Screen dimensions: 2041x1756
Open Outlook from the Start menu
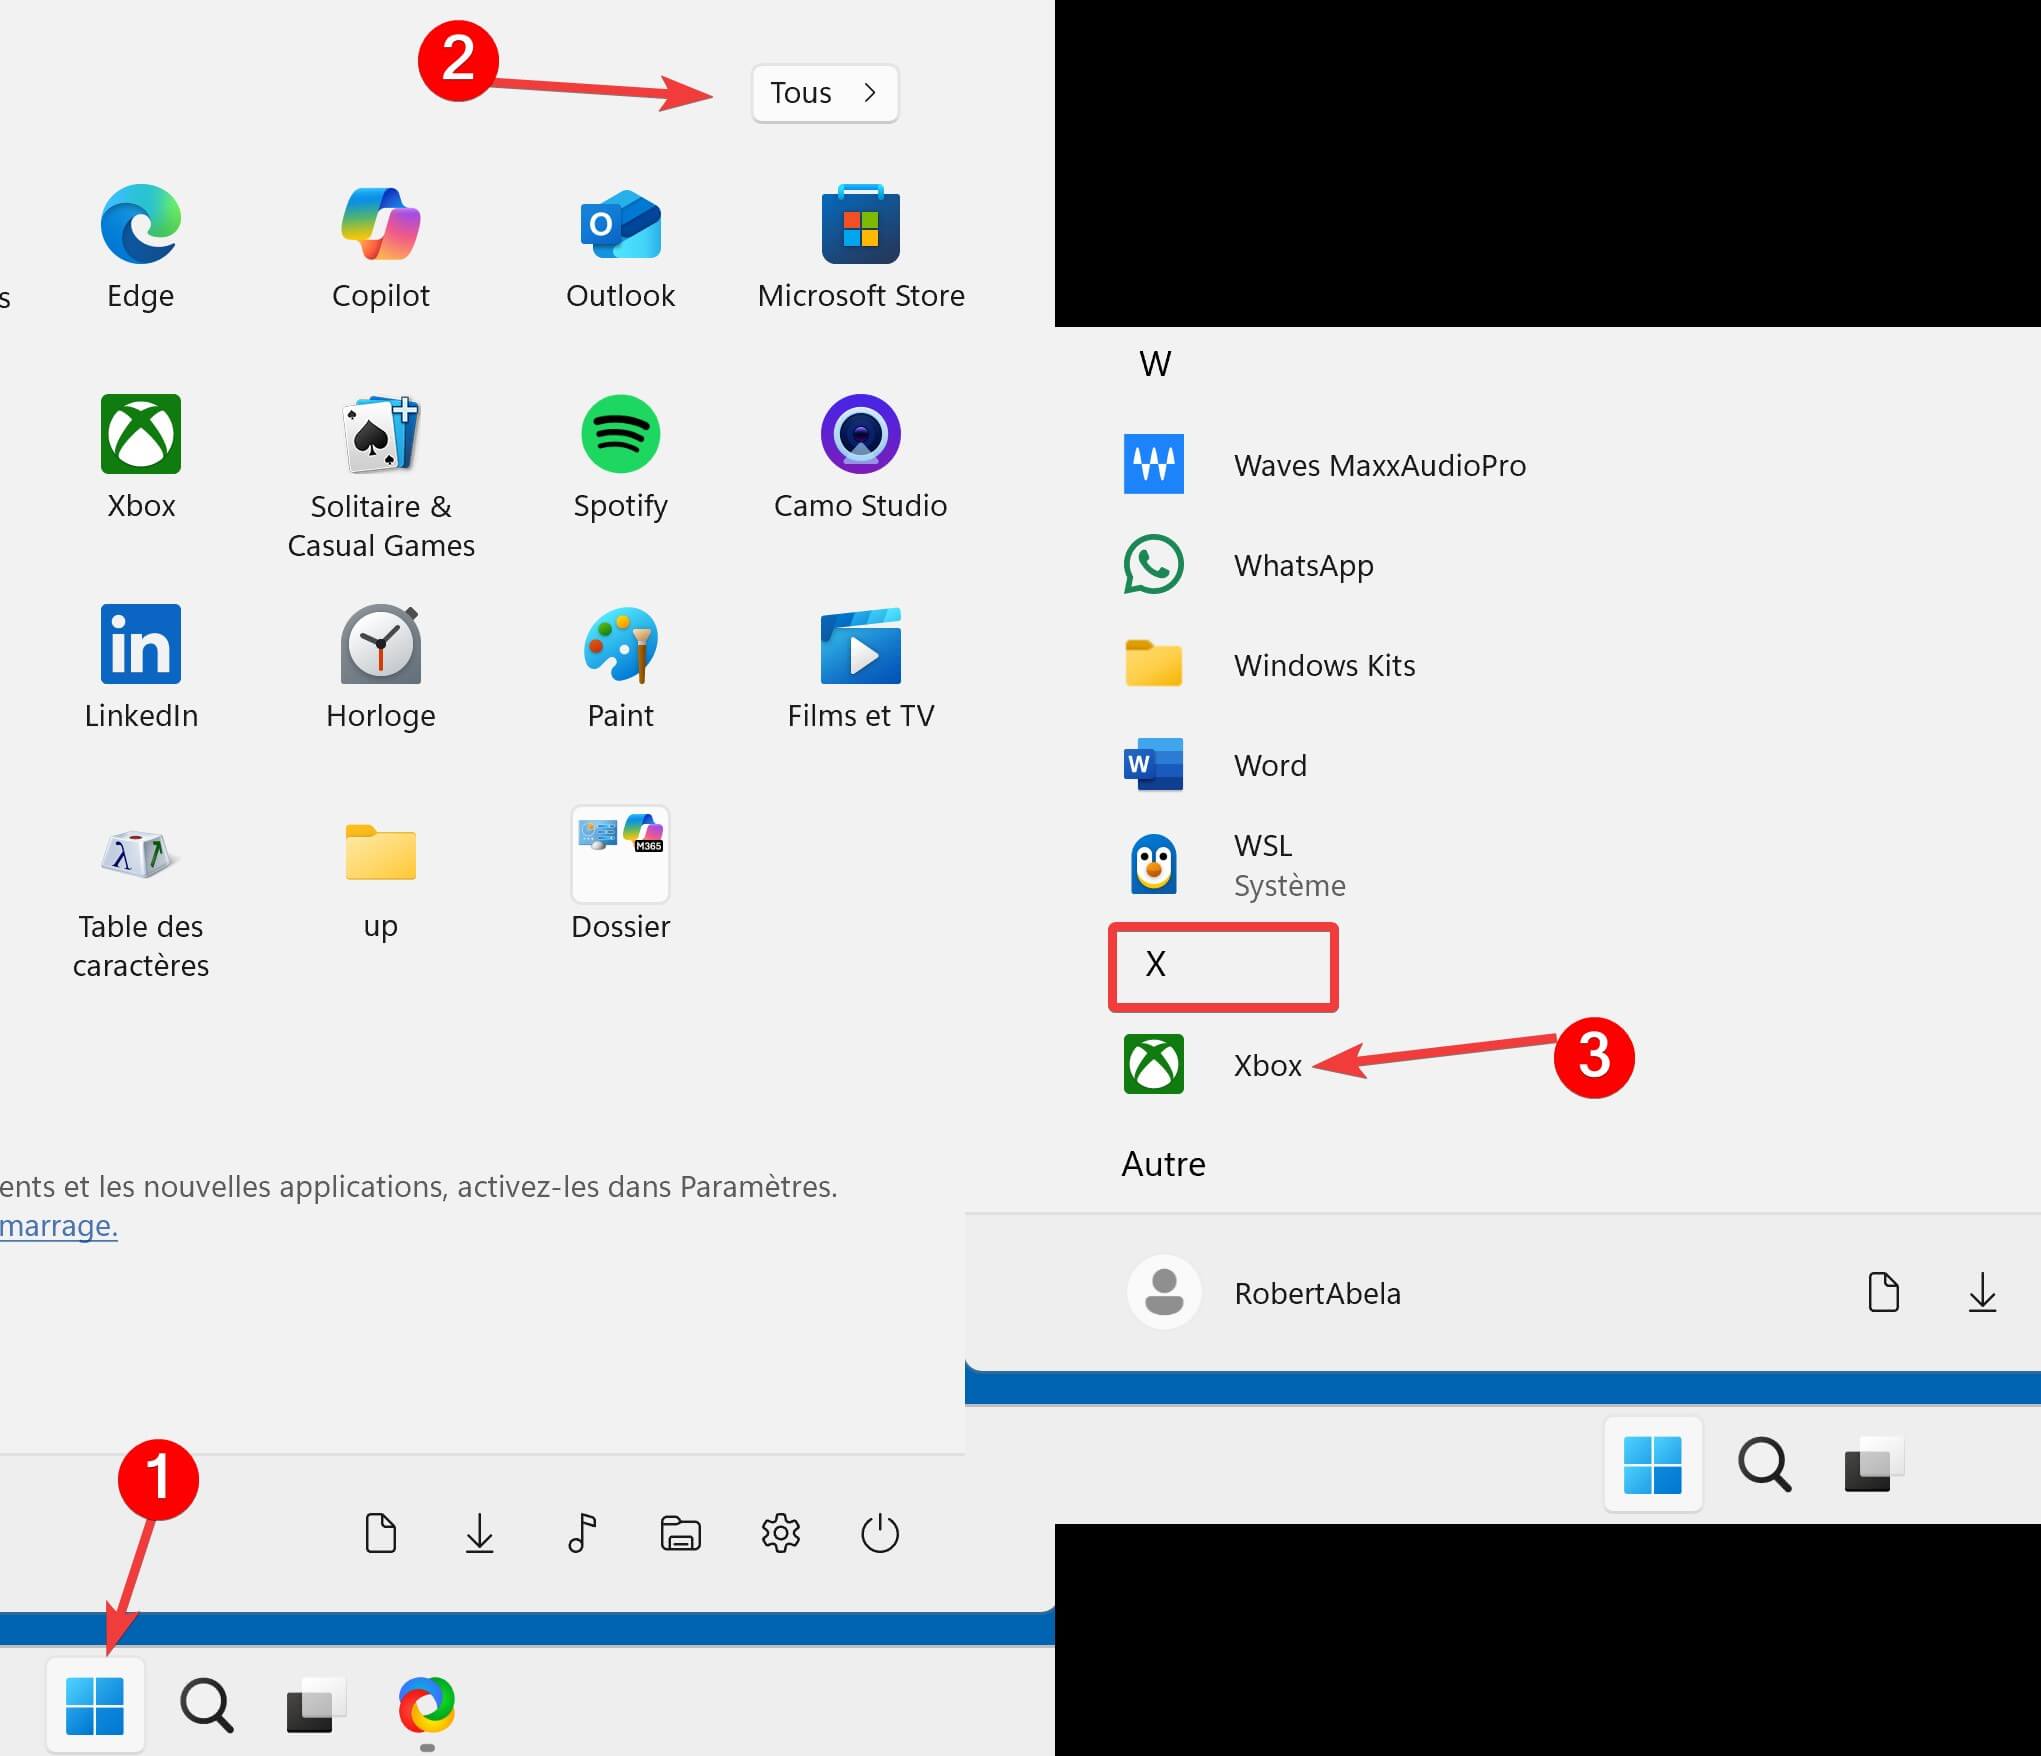(620, 248)
